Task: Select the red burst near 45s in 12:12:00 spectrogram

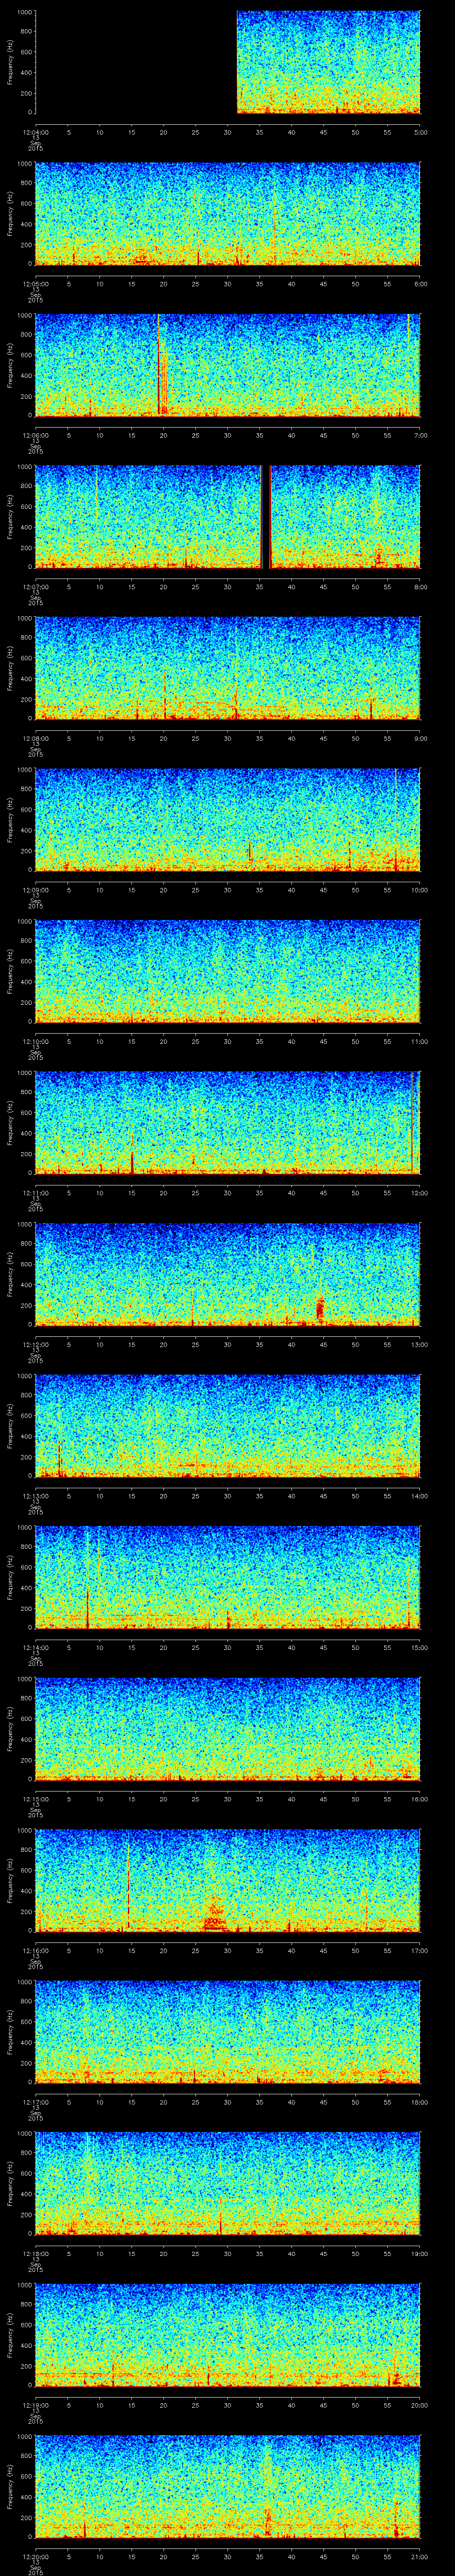Action: click(321, 1308)
